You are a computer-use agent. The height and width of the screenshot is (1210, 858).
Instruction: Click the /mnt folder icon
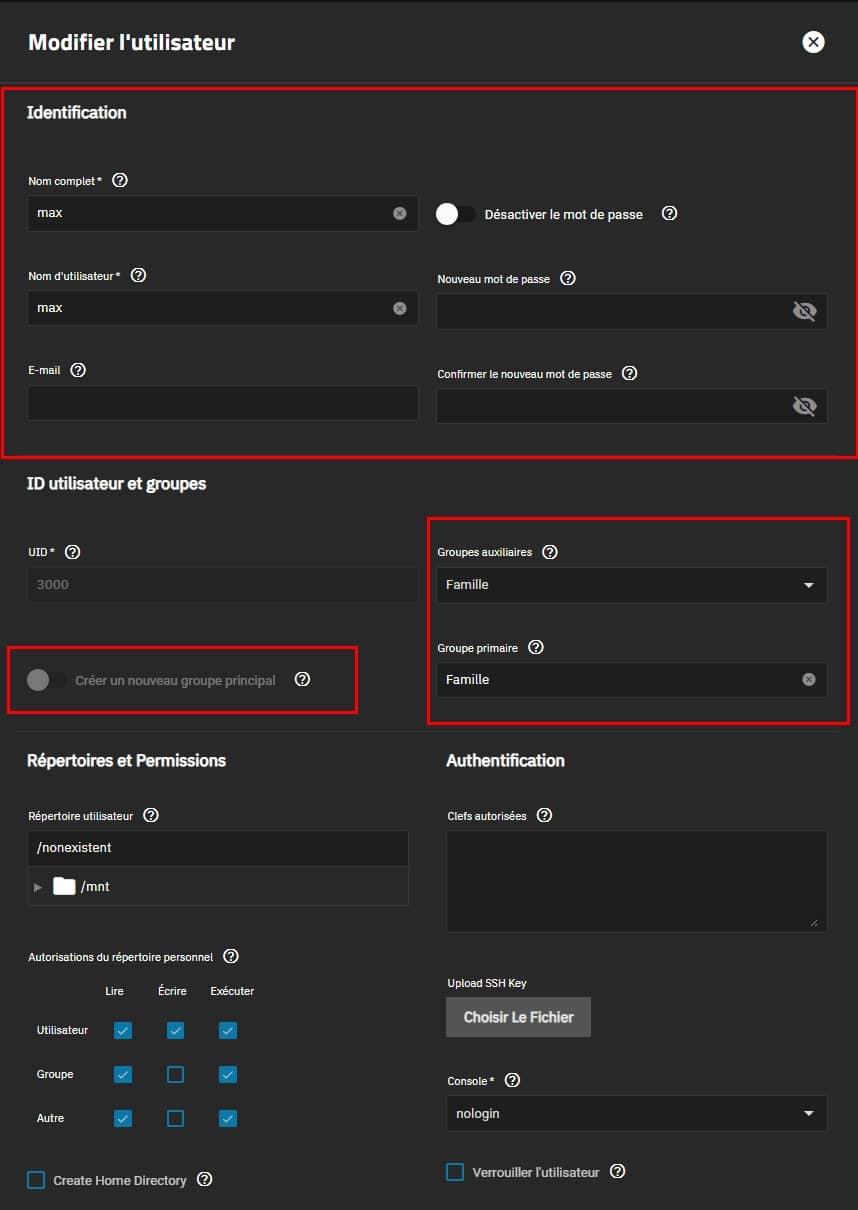[x=64, y=886]
